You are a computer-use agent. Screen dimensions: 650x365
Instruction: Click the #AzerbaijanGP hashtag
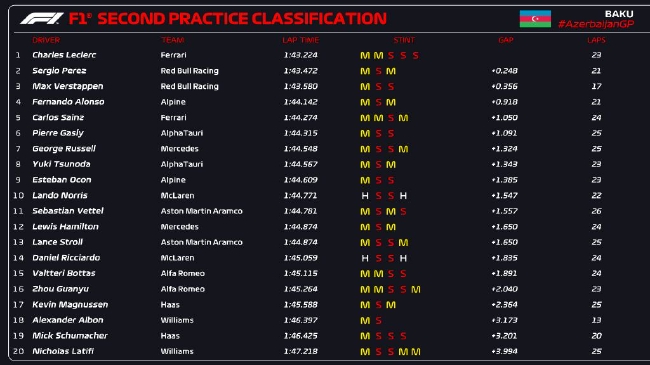pos(596,24)
